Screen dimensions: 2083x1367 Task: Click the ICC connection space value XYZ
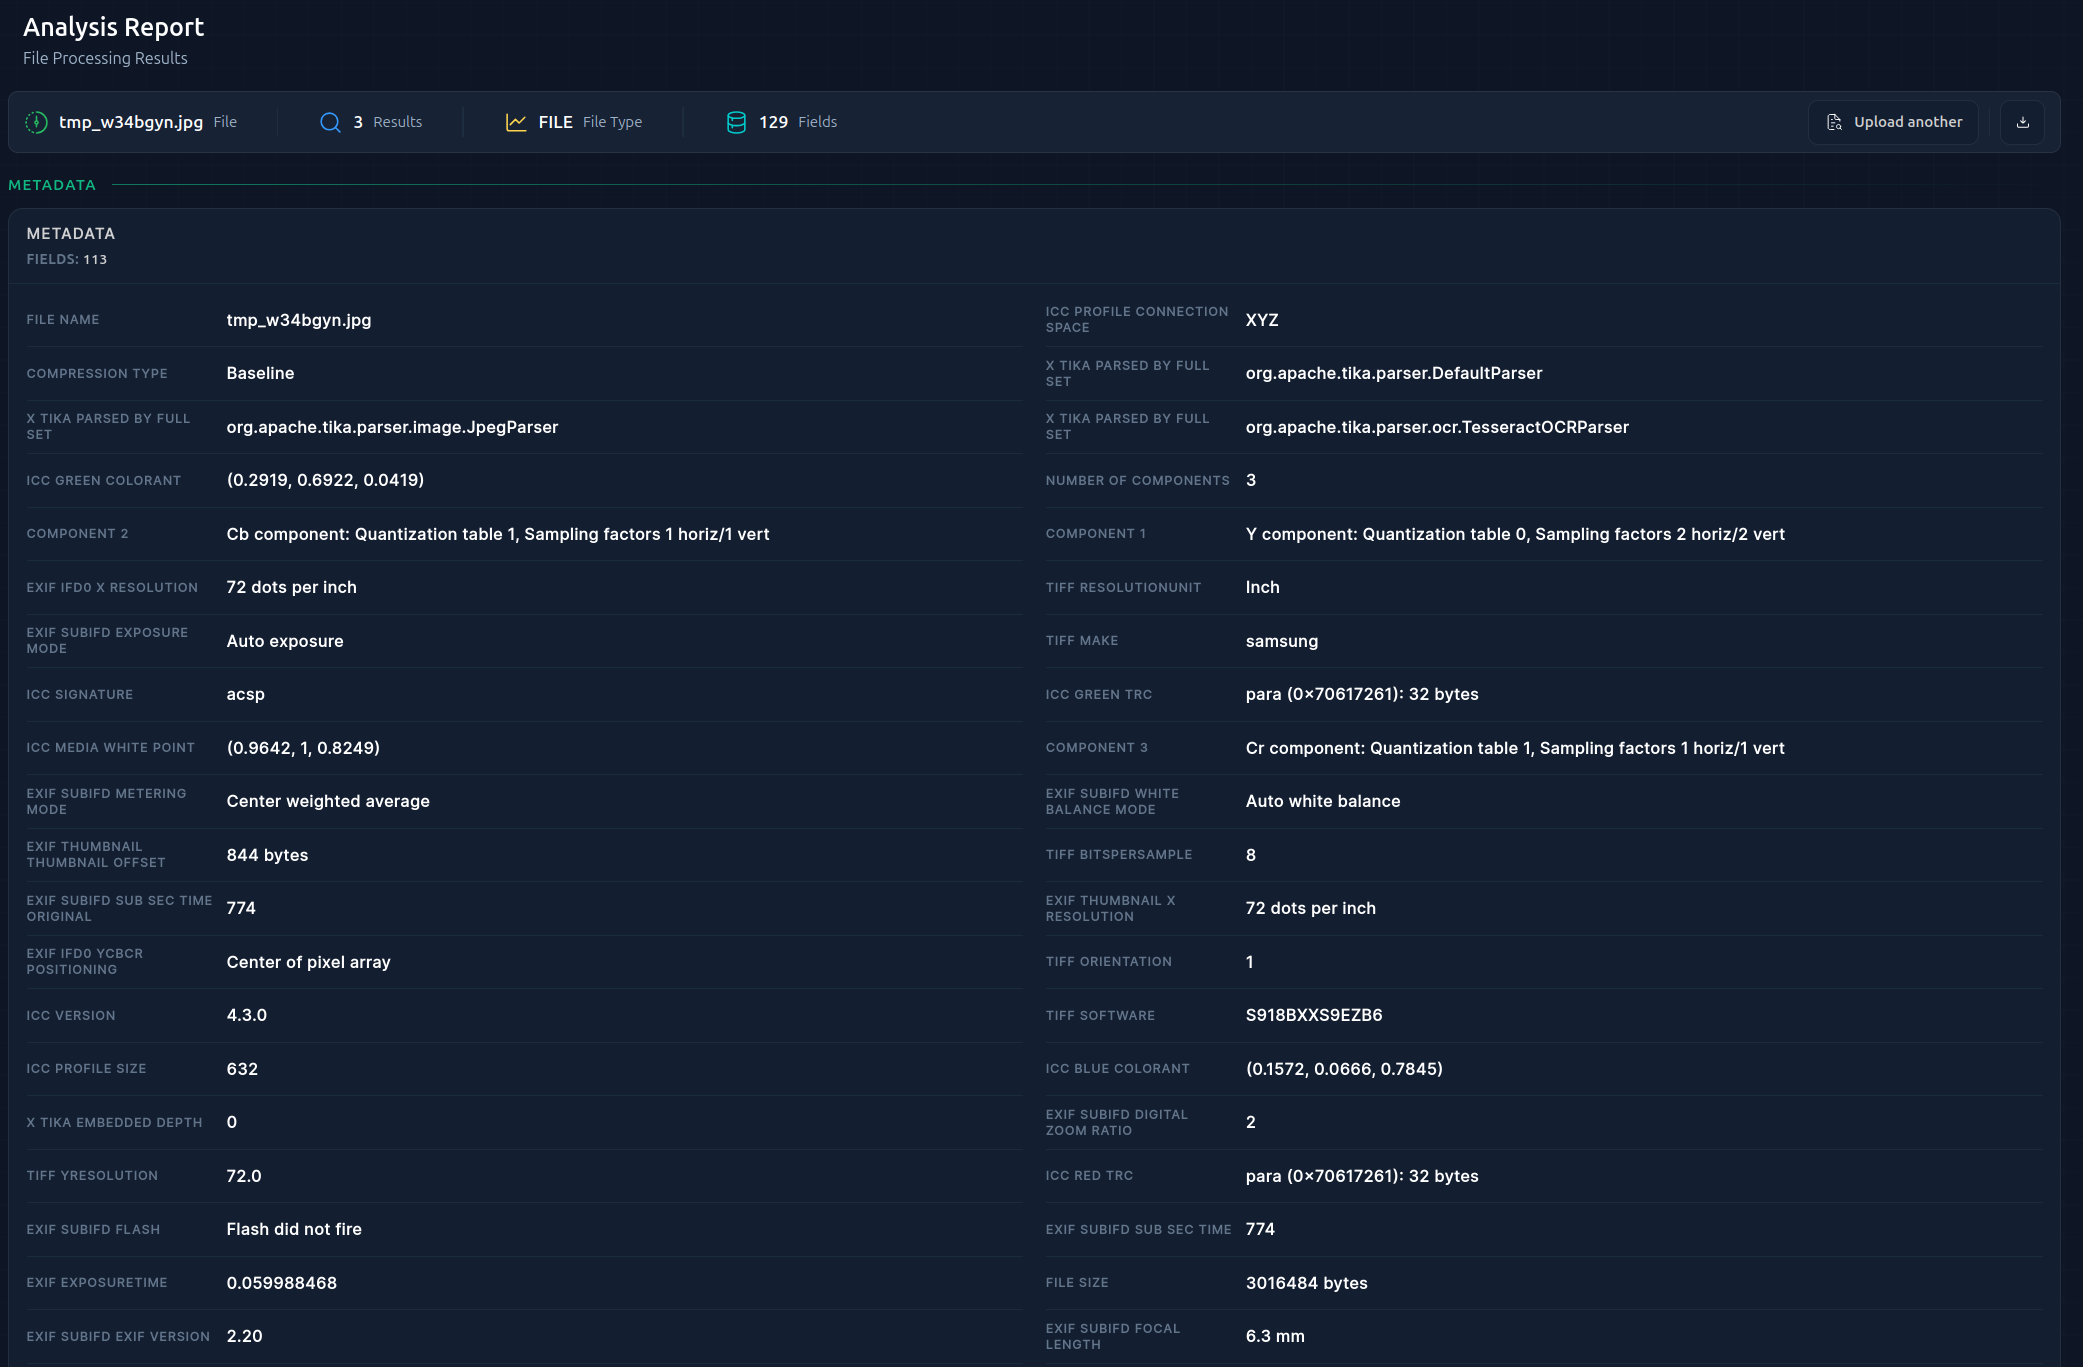(x=1262, y=320)
